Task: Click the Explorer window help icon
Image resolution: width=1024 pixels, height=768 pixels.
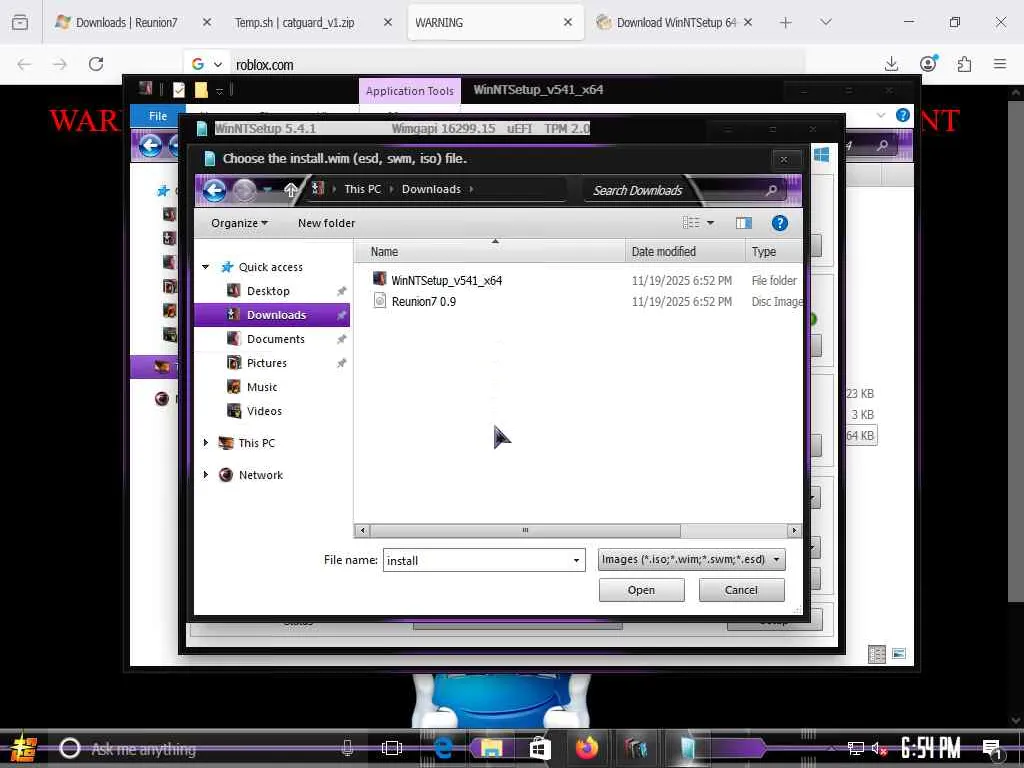Action: 903,115
